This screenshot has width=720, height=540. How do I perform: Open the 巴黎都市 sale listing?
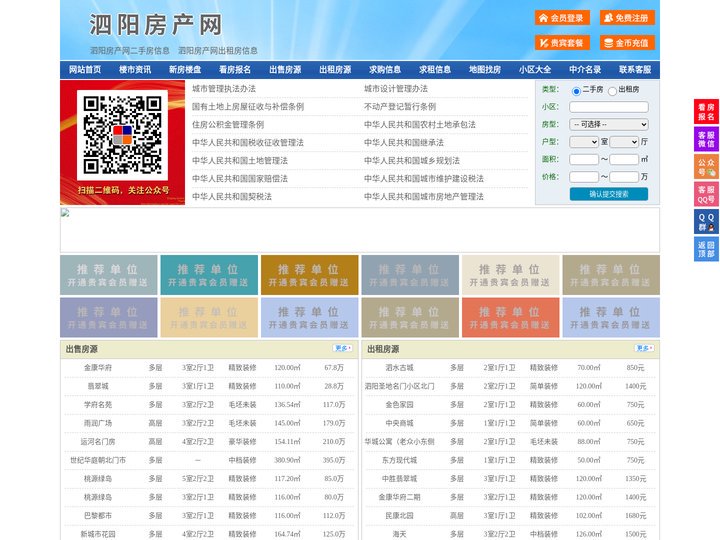pos(98,516)
